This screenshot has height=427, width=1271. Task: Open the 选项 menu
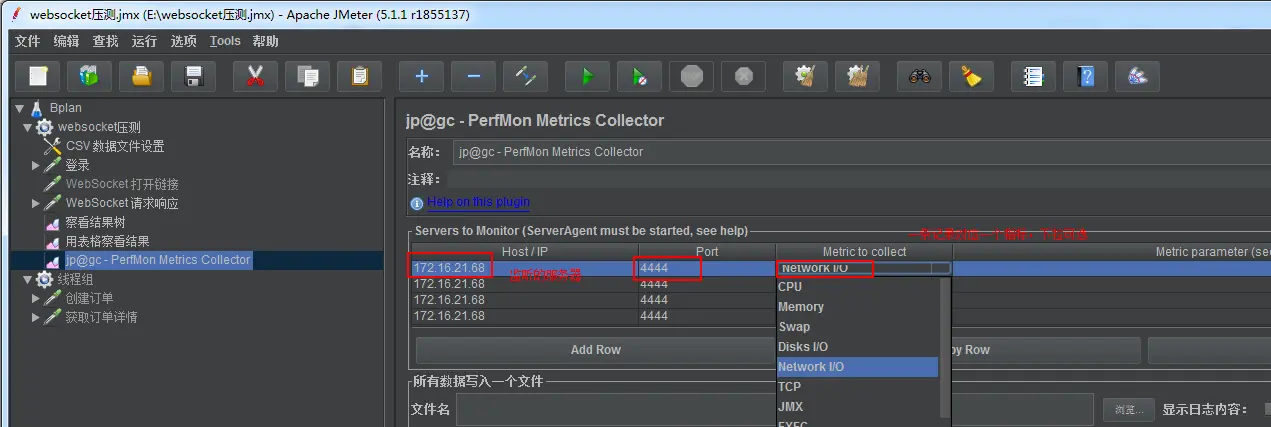[x=183, y=41]
